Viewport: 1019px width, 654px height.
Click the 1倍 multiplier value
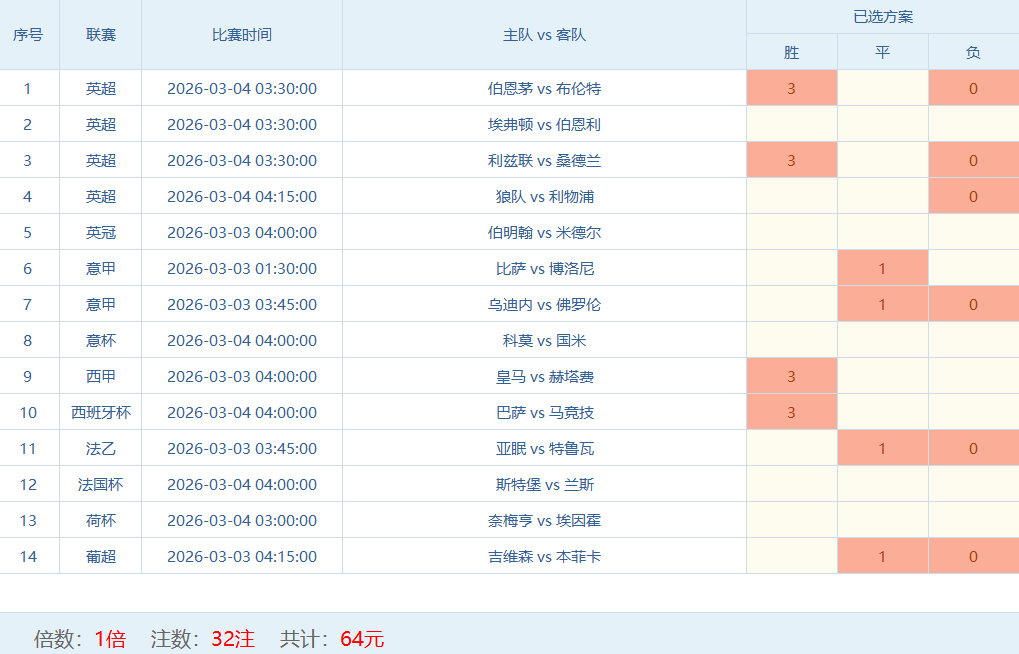click(x=110, y=639)
